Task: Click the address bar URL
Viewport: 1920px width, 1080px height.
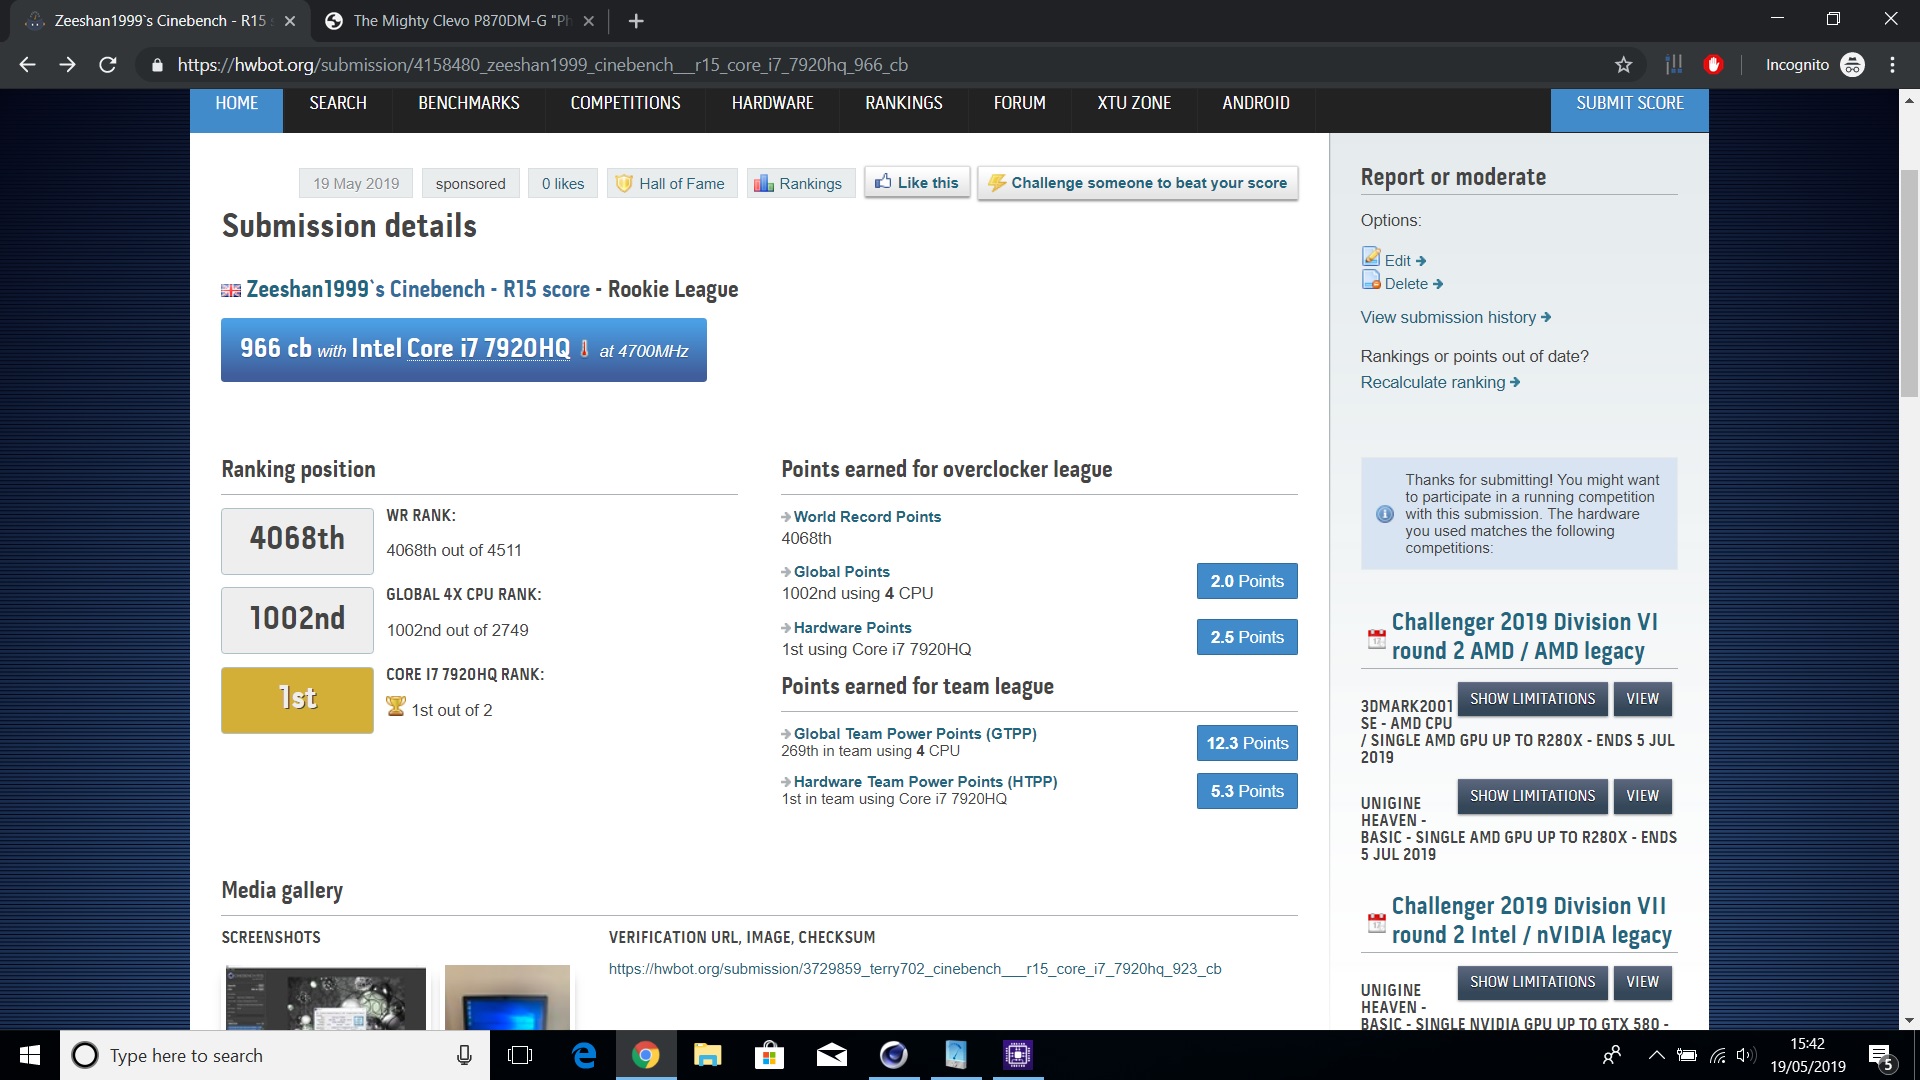Action: coord(542,65)
